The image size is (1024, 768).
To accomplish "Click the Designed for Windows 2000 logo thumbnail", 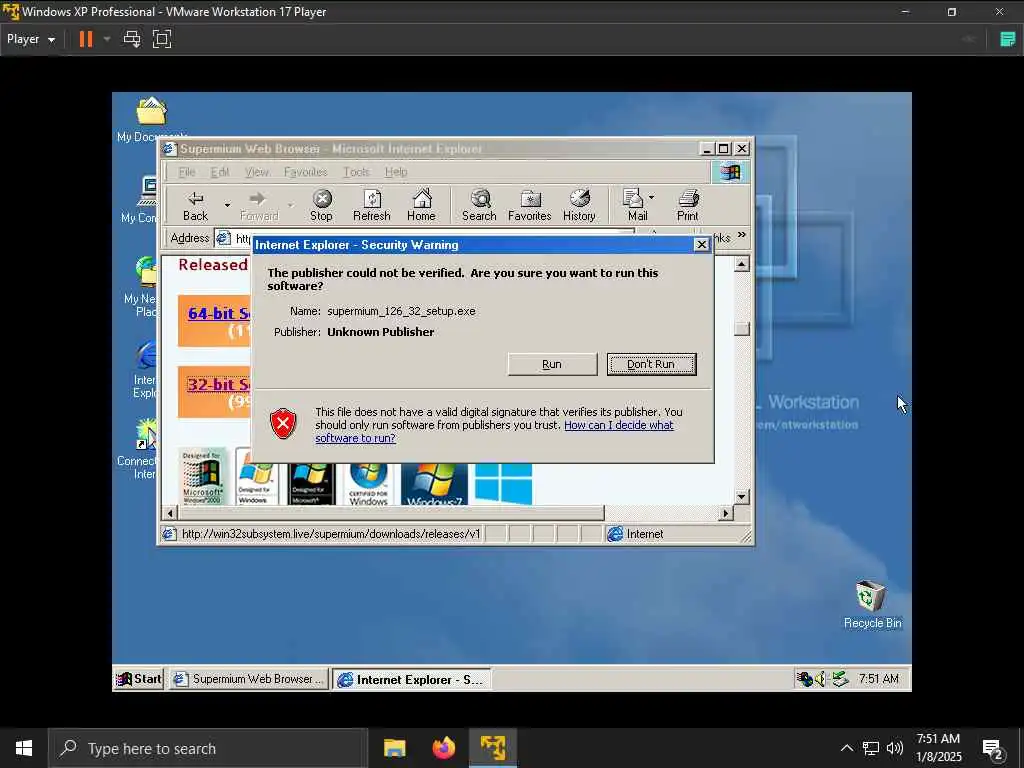I will point(202,477).
